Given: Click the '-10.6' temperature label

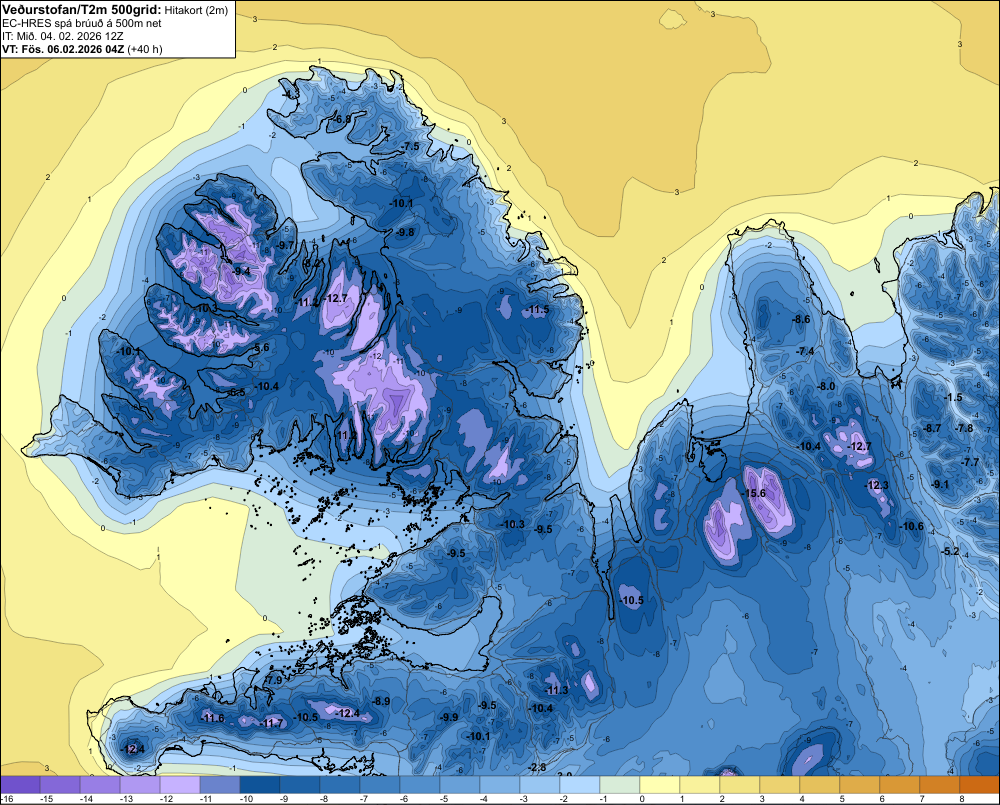Looking at the screenshot, I should coord(911,526).
